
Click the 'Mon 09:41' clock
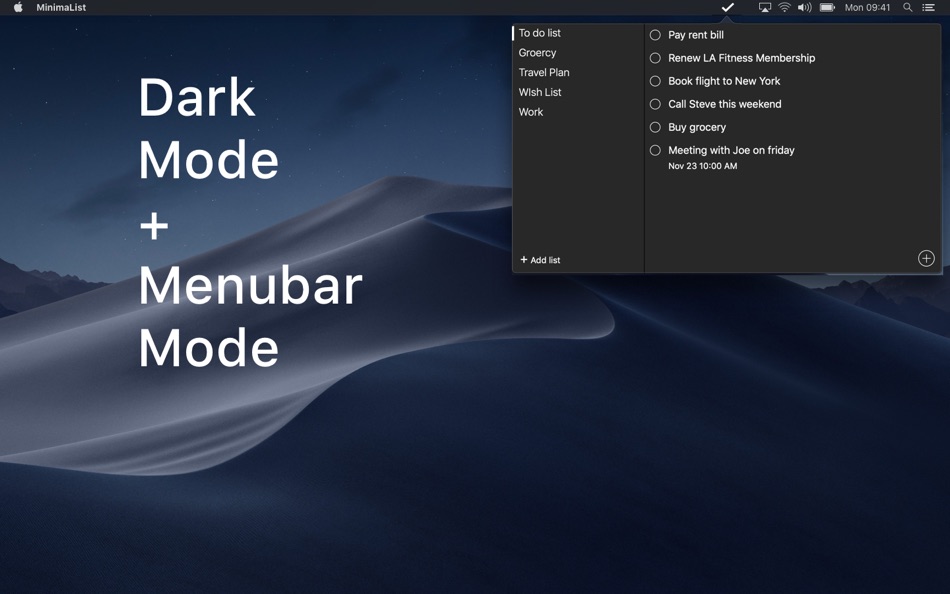tap(867, 7)
